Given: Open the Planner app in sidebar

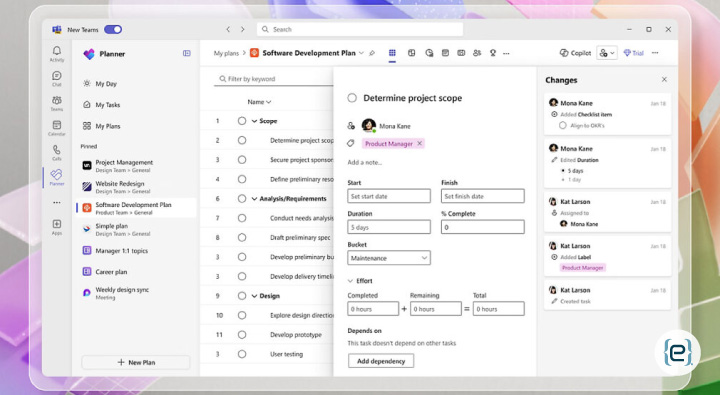Looking at the screenshot, I should point(57,177).
